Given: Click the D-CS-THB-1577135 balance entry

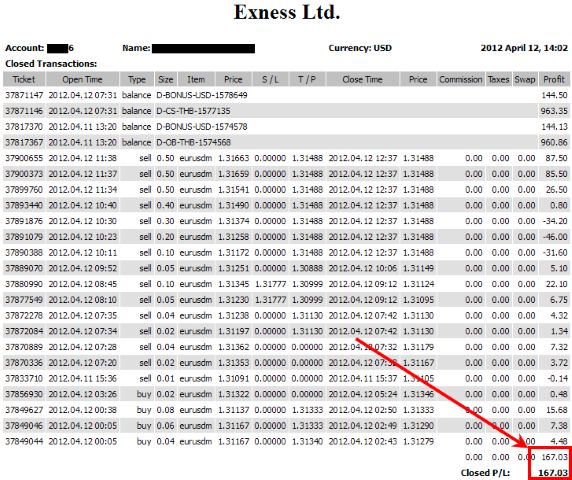Looking at the screenshot, I should pos(193,111).
